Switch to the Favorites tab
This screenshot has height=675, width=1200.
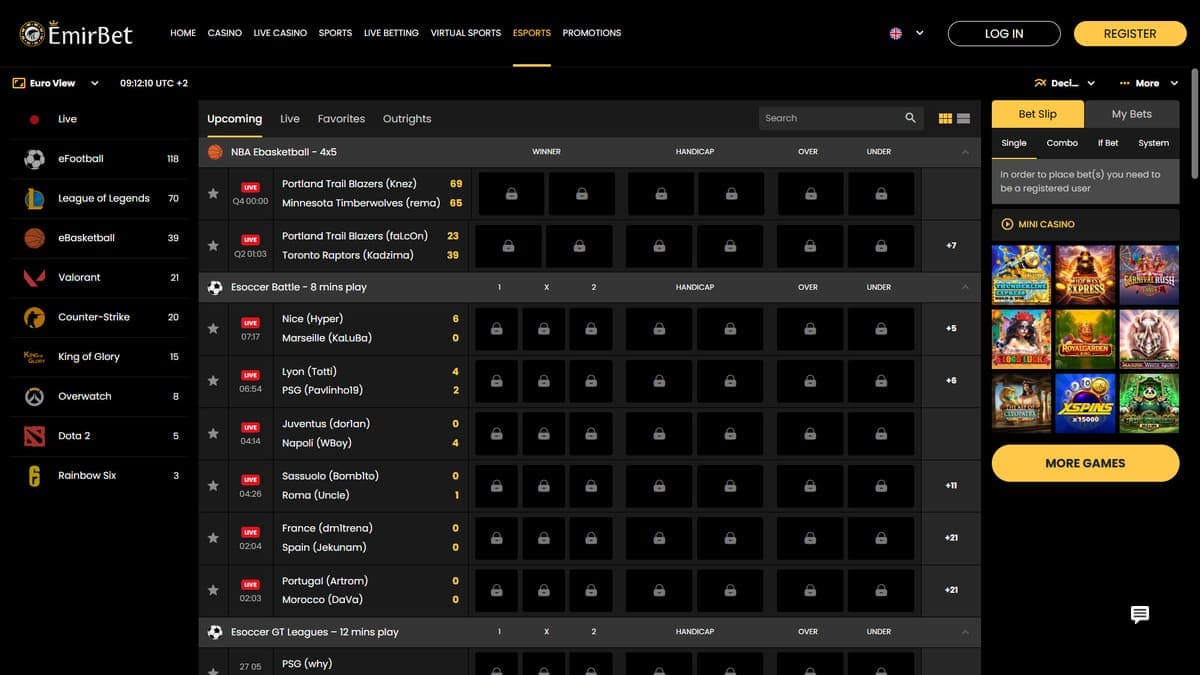[x=341, y=118]
